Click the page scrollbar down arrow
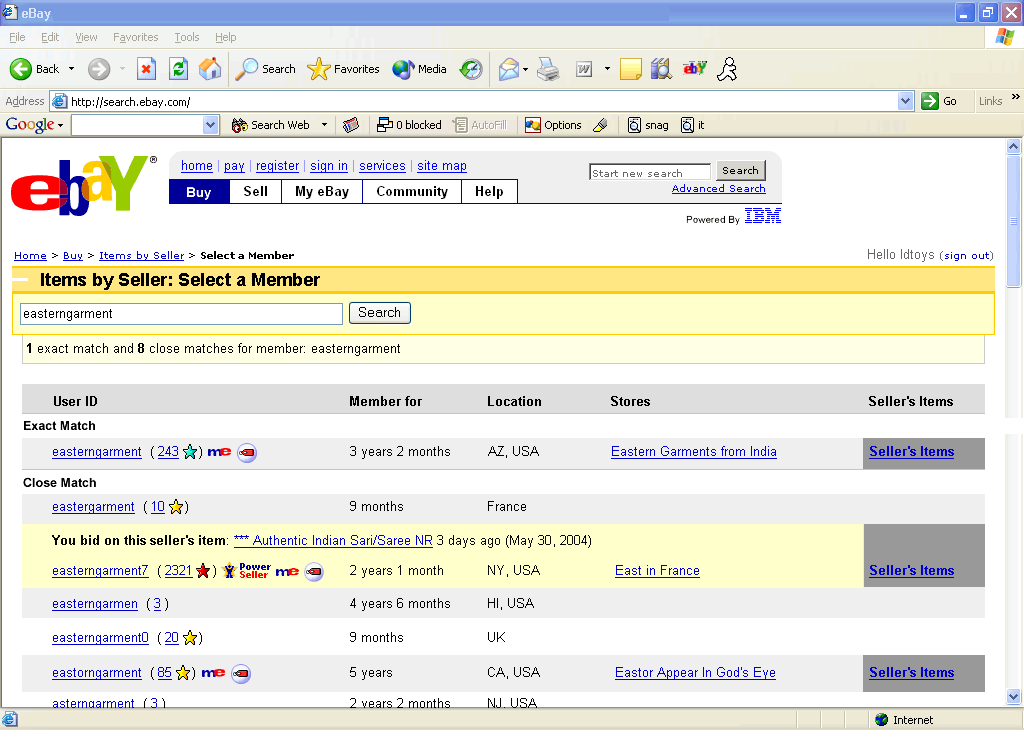This screenshot has height=738, width=1024. click(1014, 697)
